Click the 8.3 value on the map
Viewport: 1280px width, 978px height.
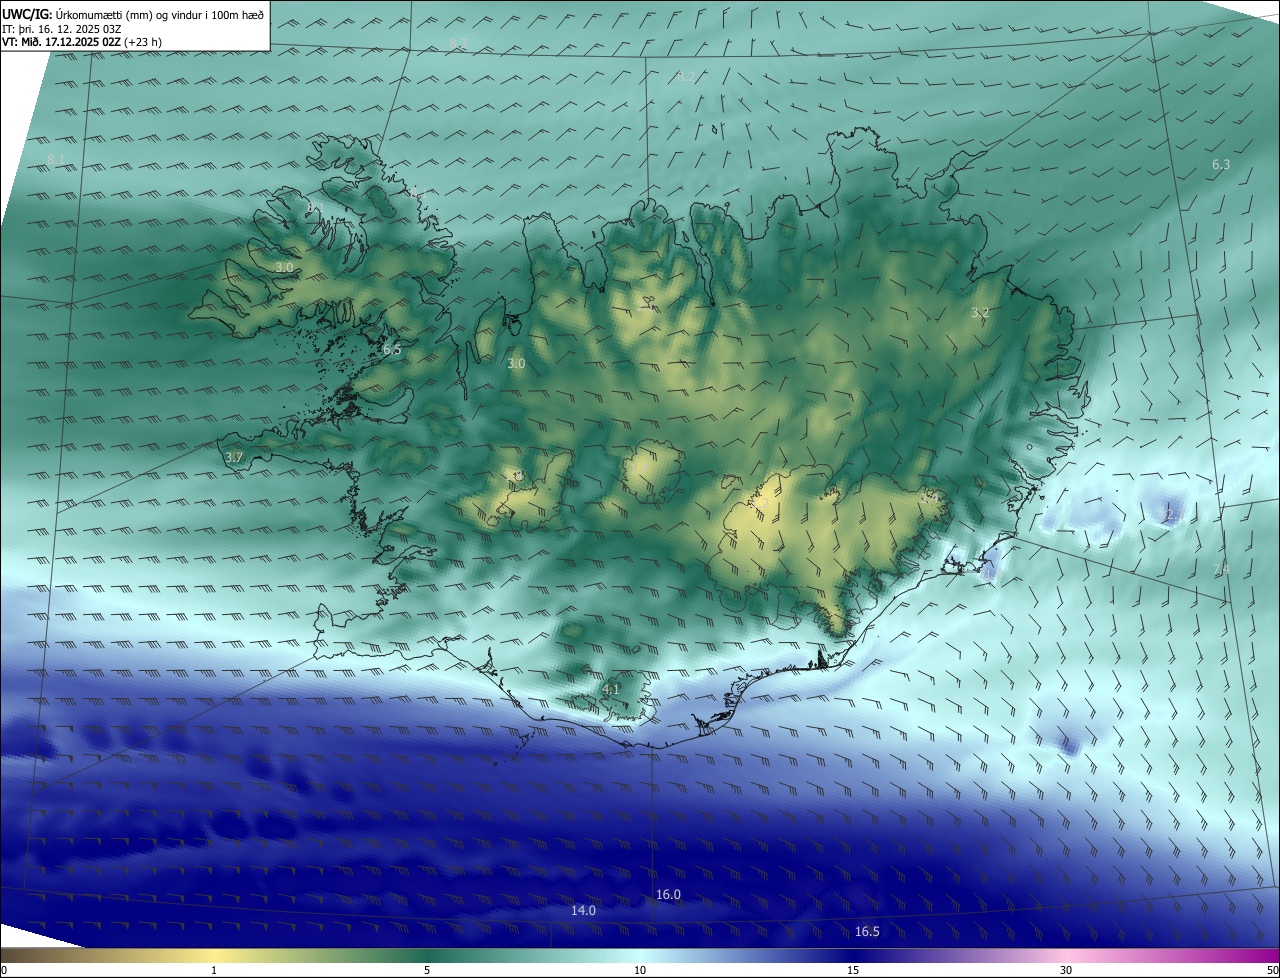(x=458, y=43)
